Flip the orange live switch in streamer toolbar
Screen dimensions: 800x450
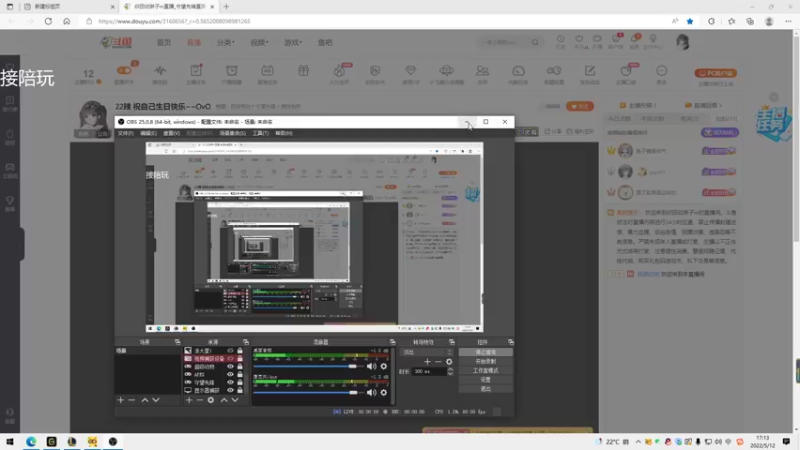pos(124,70)
